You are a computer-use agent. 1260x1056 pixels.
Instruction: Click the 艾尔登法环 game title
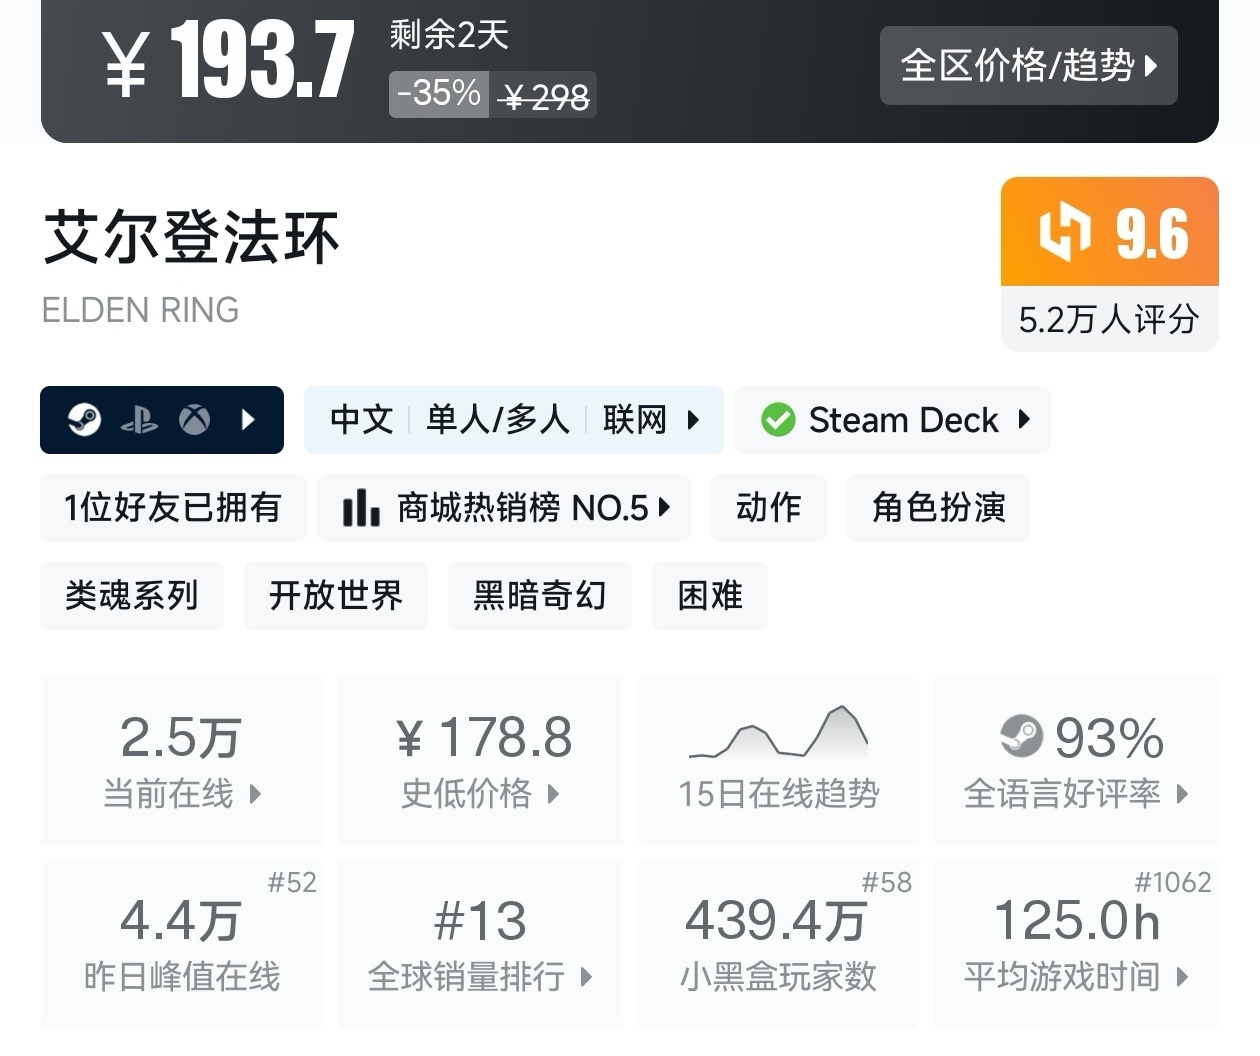(x=191, y=238)
